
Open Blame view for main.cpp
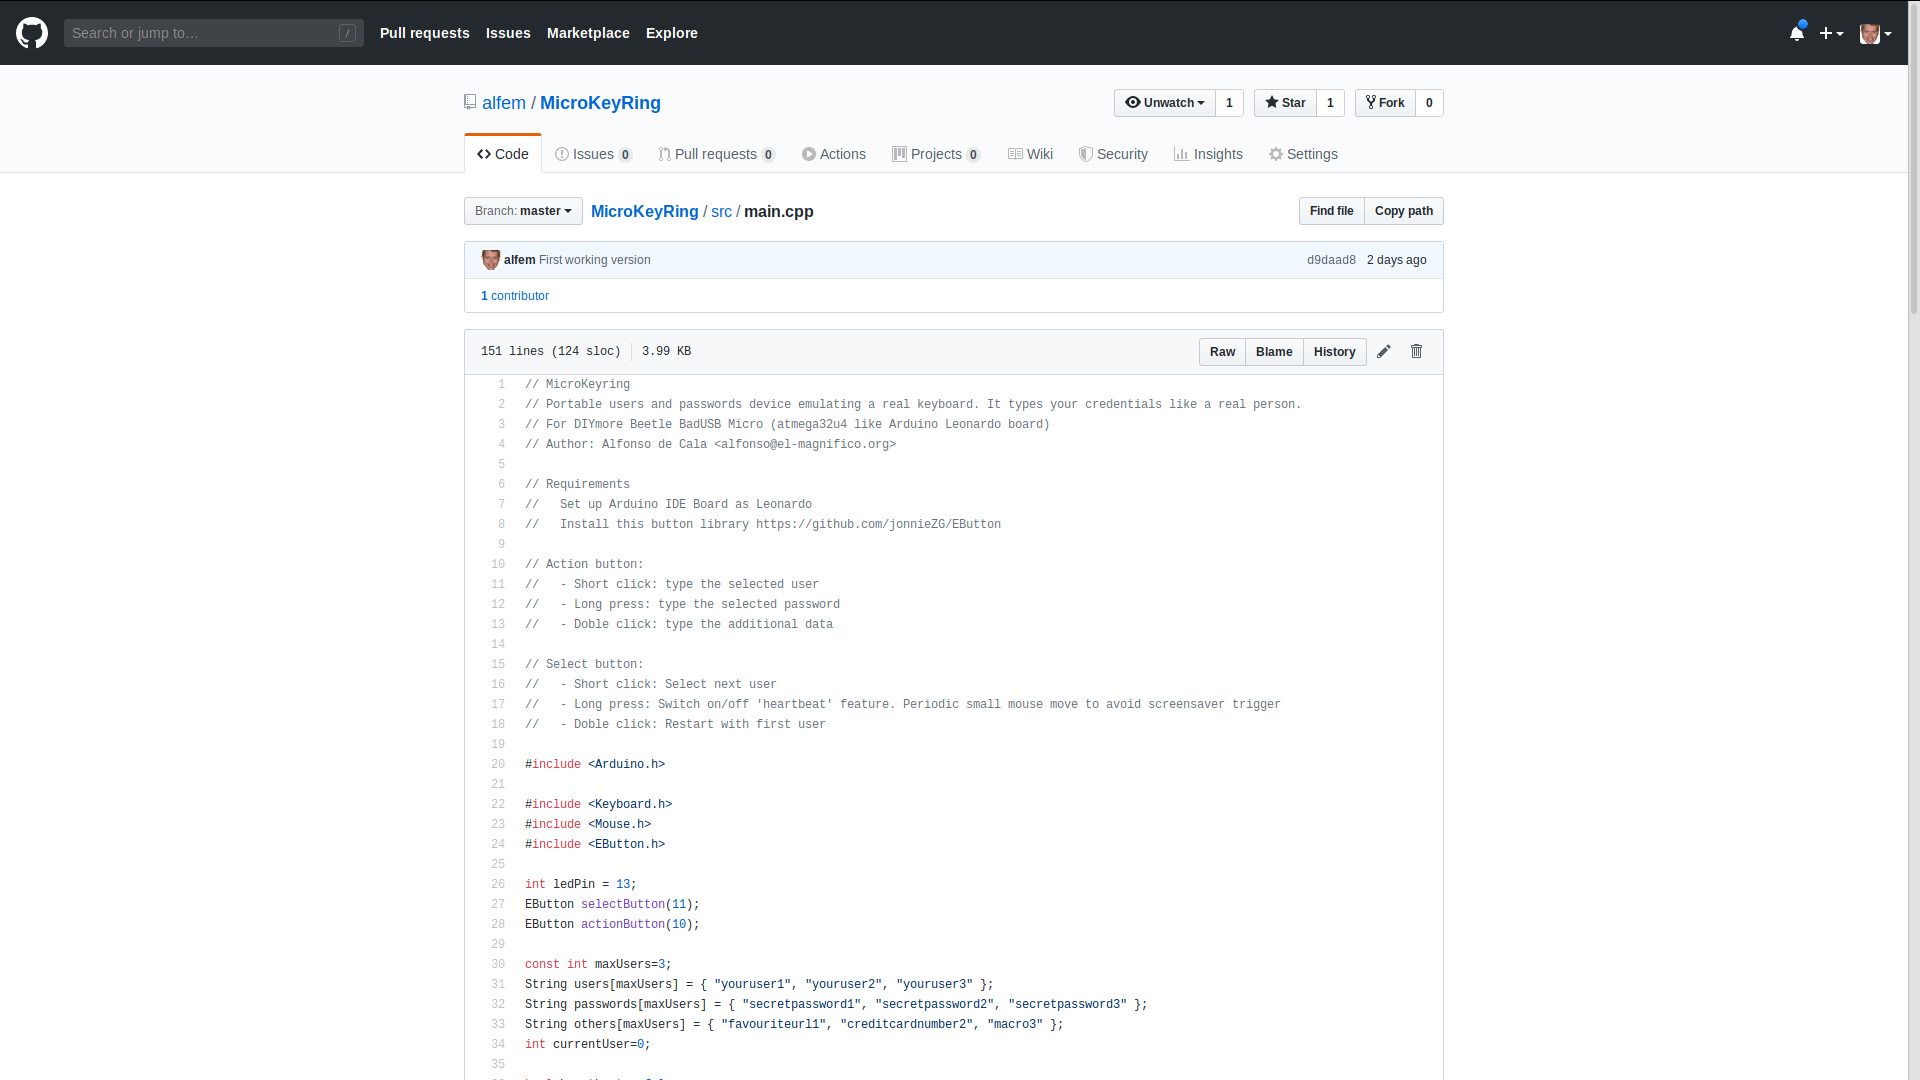coord(1274,351)
